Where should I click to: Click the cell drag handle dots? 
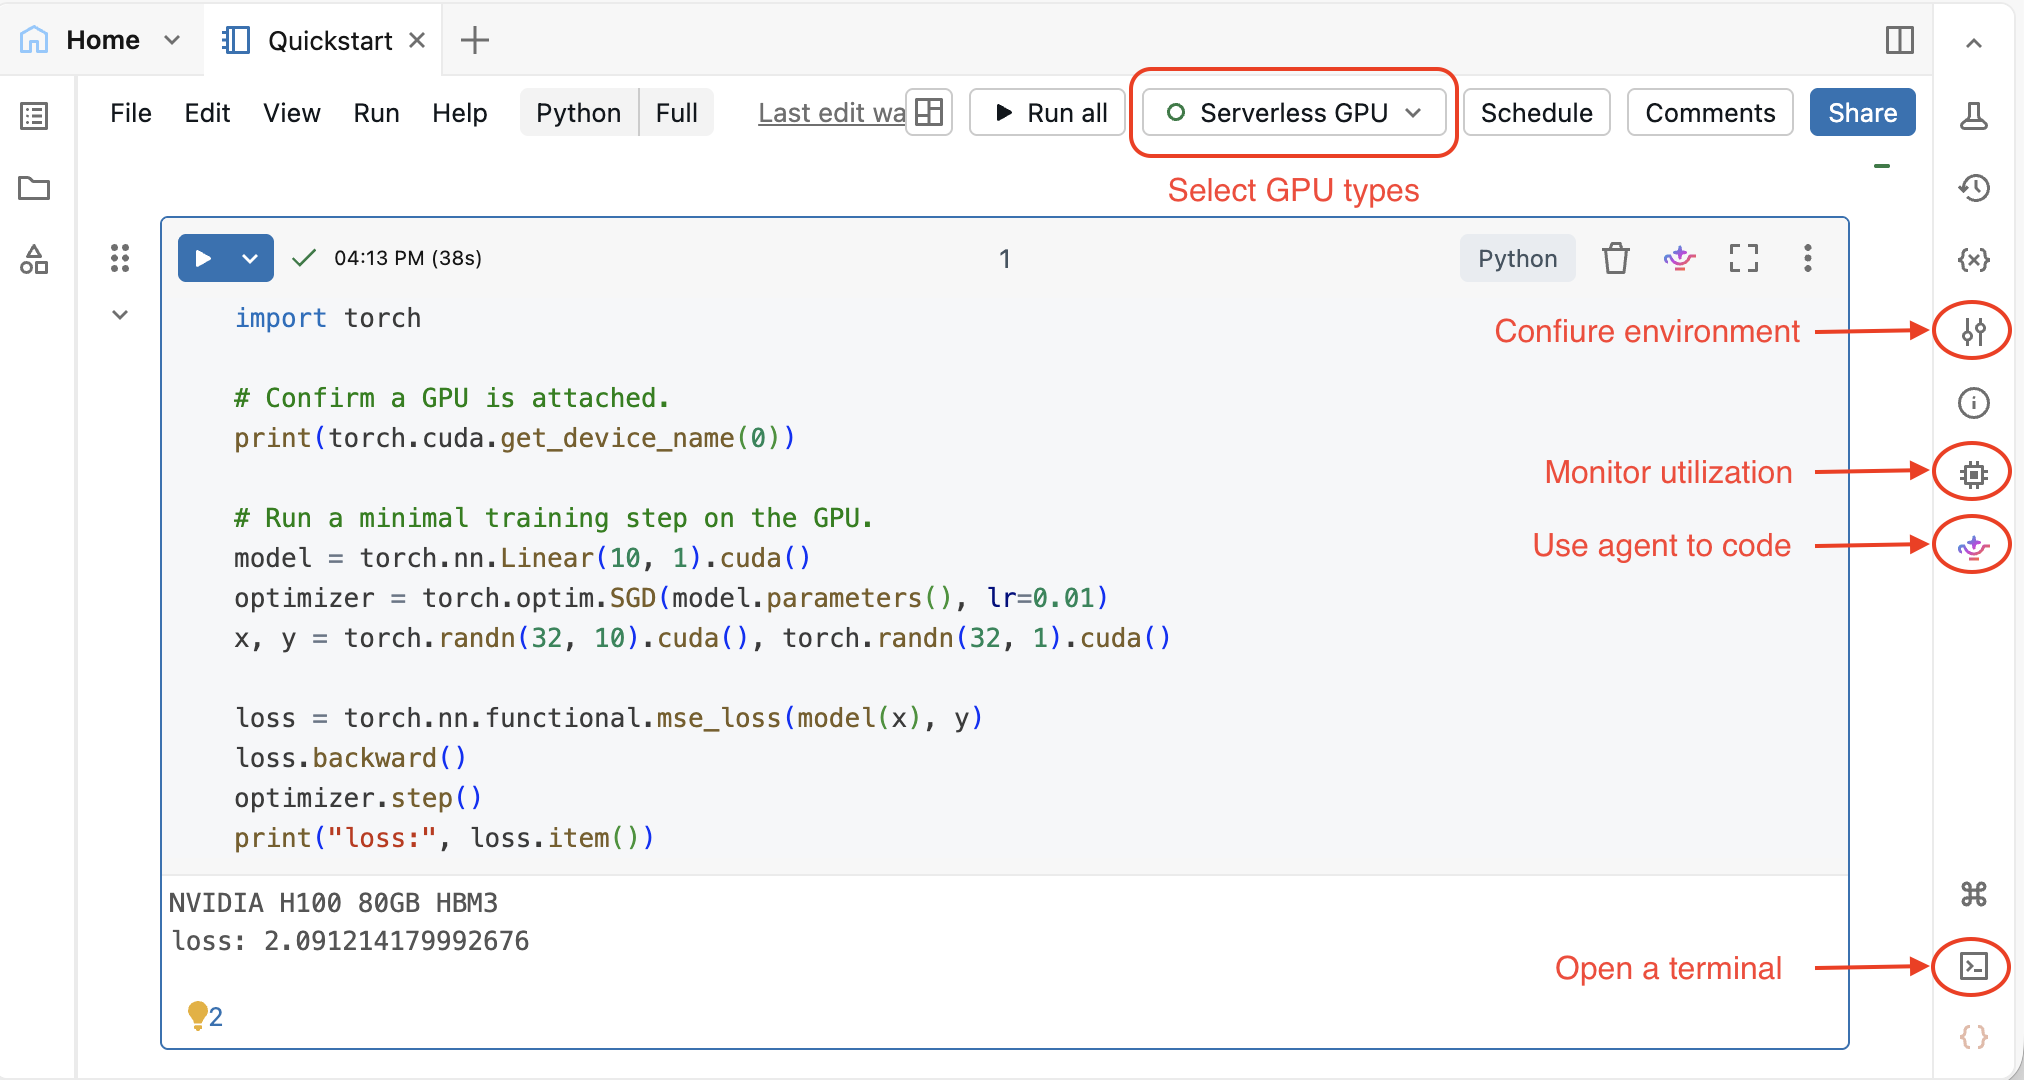pyautogui.click(x=120, y=258)
